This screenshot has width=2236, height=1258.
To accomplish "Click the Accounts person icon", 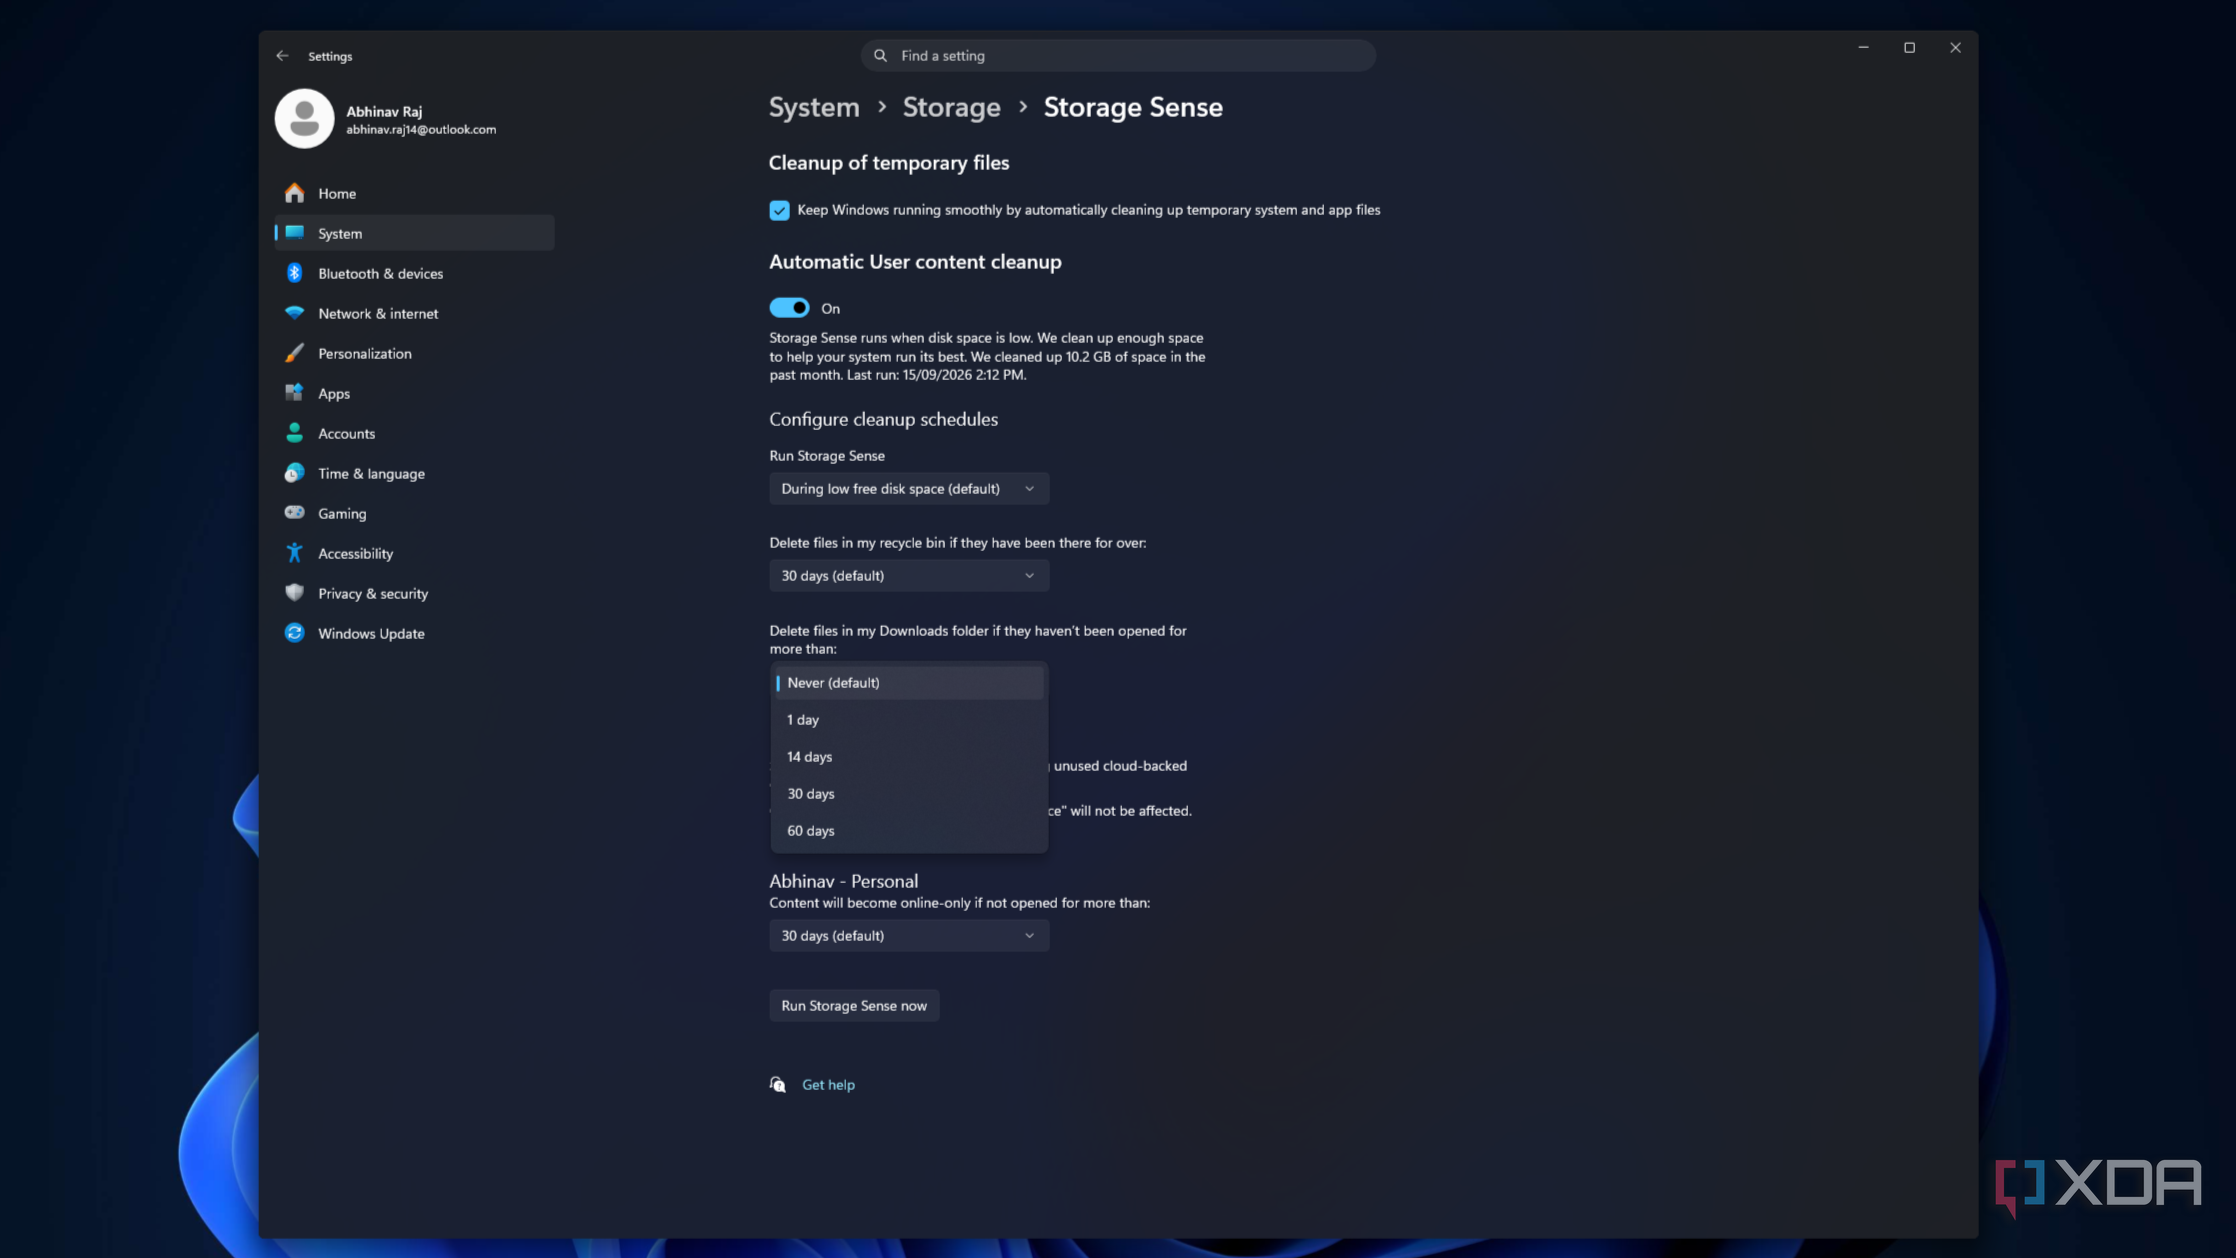I will [x=294, y=433].
